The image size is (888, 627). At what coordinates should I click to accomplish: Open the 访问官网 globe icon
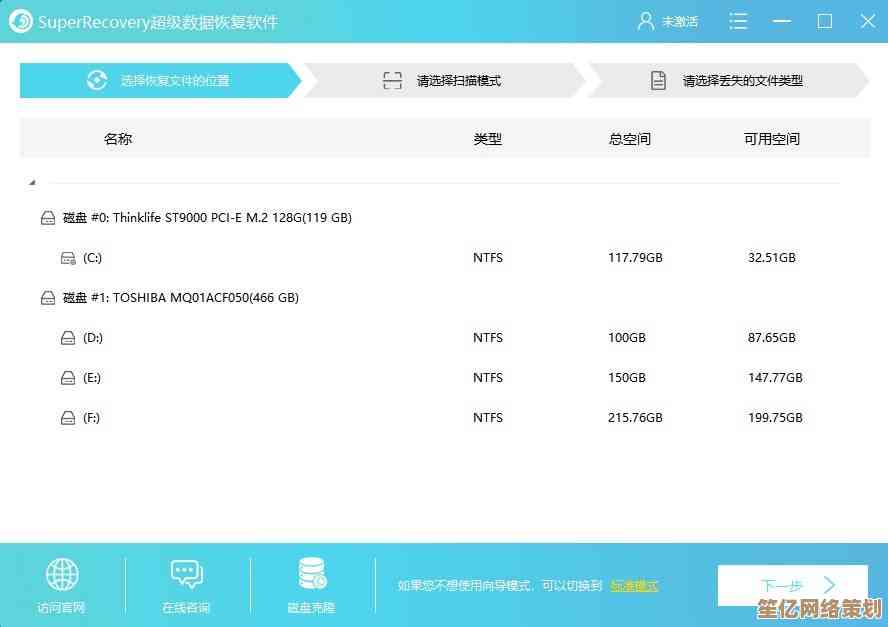tap(62, 574)
